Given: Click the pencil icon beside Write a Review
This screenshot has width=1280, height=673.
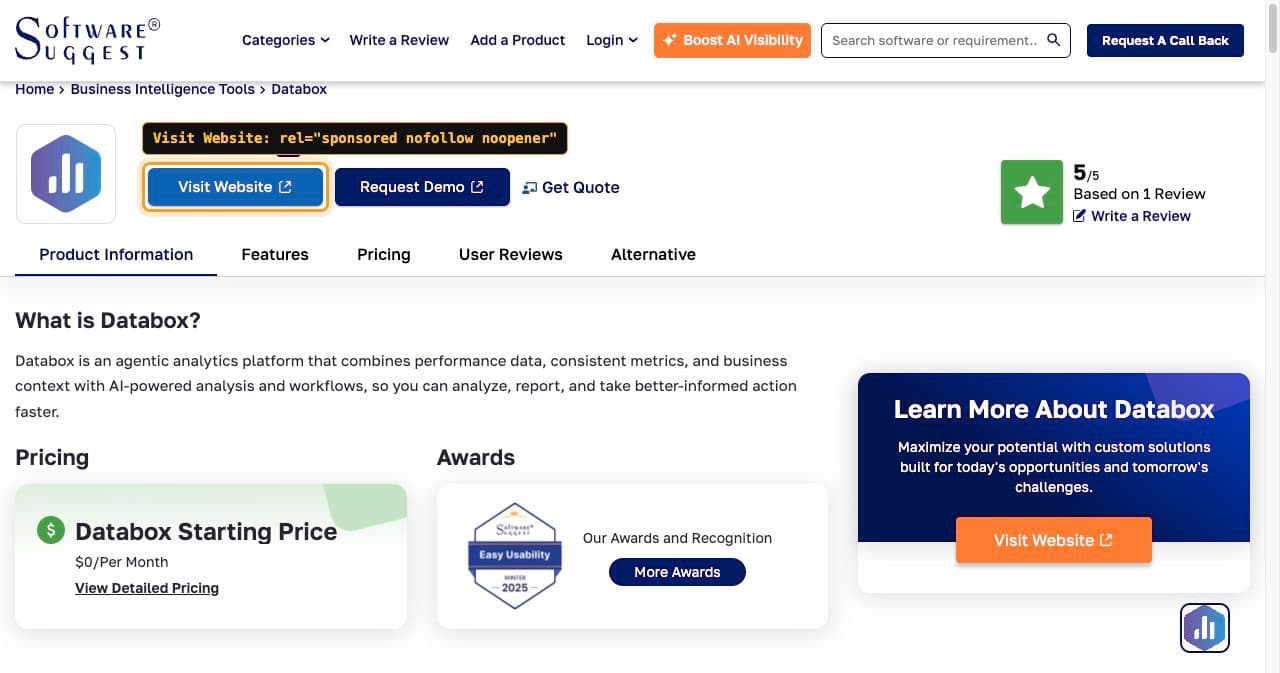Looking at the screenshot, I should (x=1079, y=216).
